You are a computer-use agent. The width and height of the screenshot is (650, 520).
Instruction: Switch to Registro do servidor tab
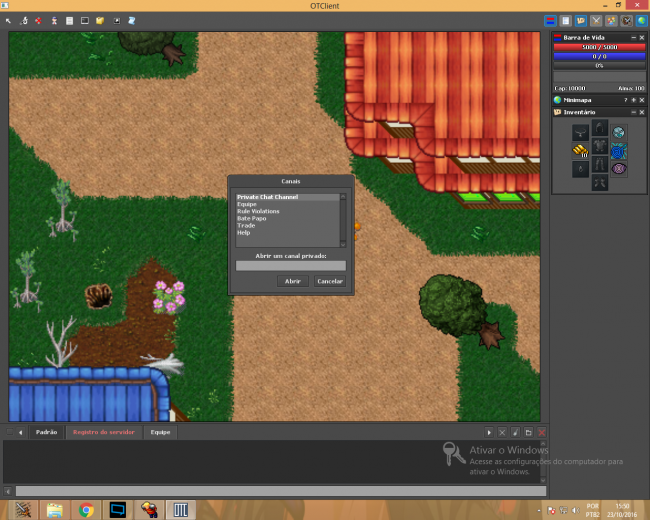104,432
